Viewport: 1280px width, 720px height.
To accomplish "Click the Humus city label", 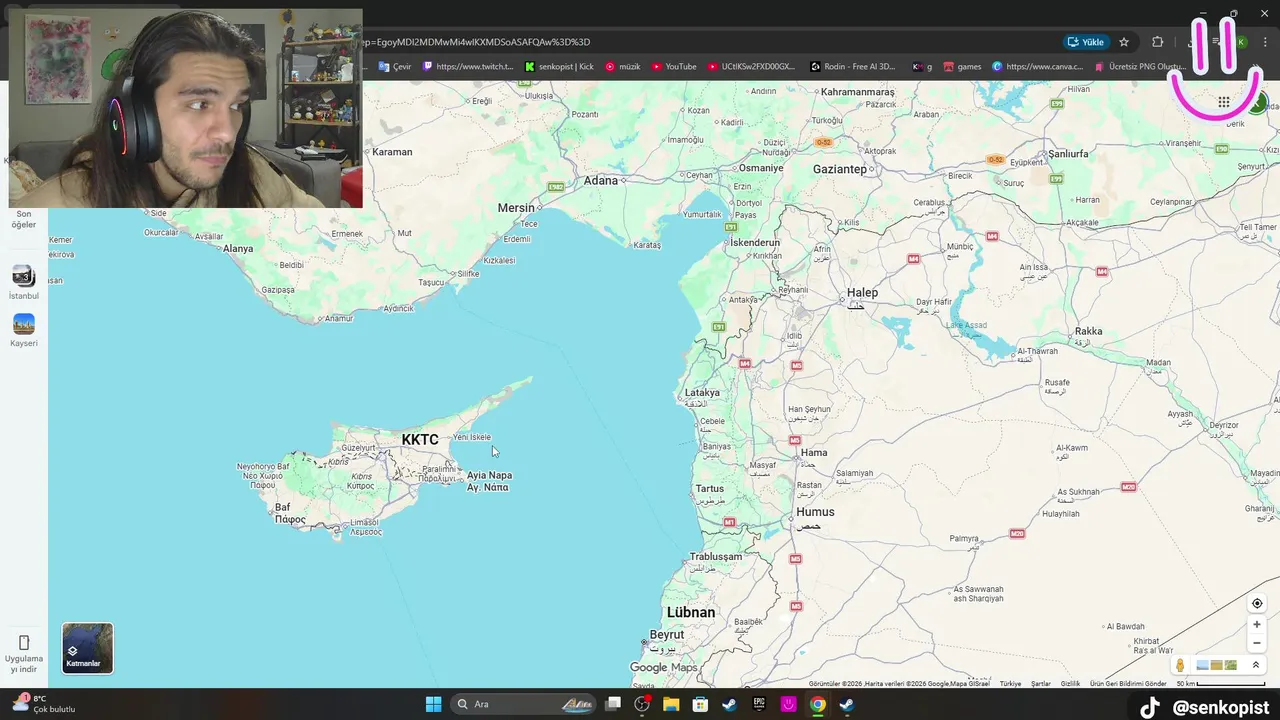I will tap(815, 512).
